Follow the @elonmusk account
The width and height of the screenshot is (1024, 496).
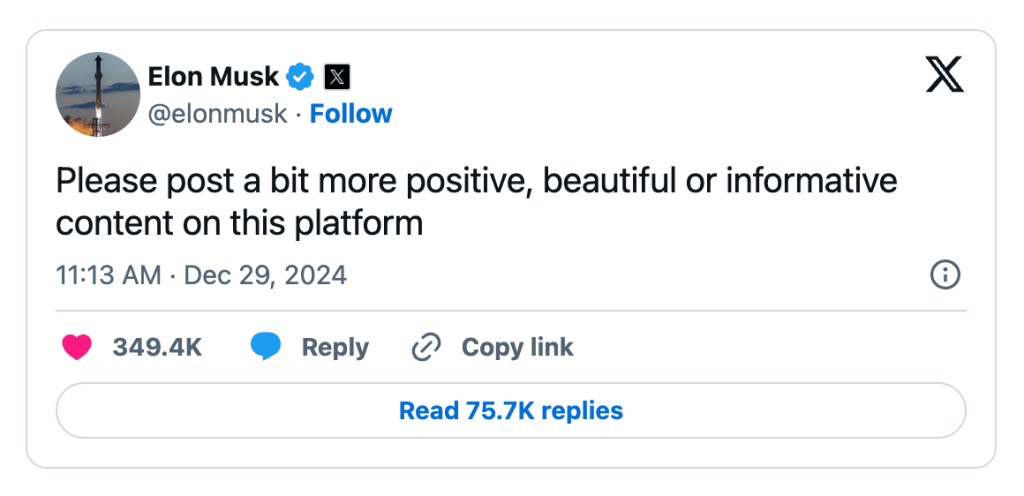(351, 114)
